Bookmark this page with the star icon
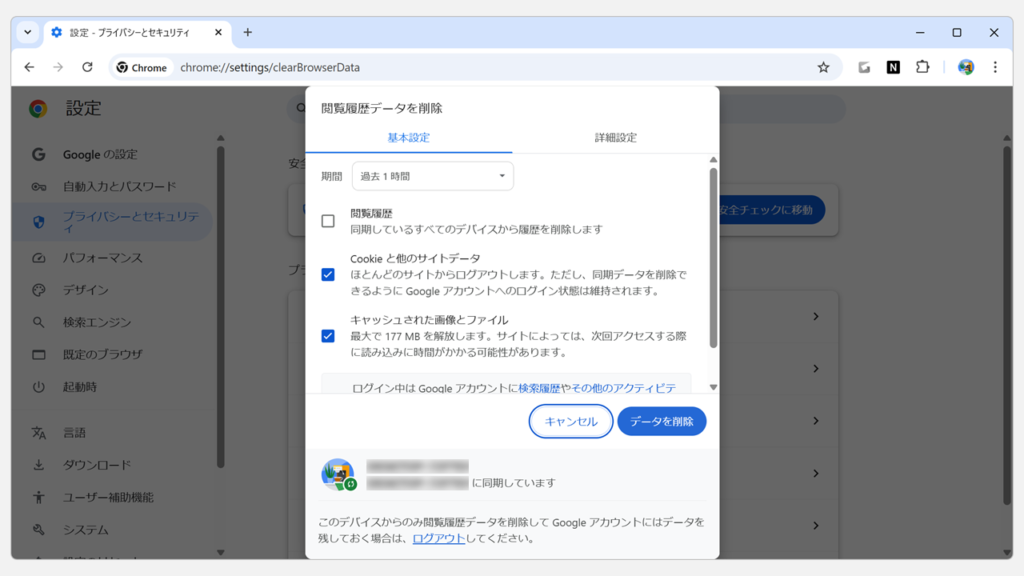The height and width of the screenshot is (576, 1024). [823, 67]
